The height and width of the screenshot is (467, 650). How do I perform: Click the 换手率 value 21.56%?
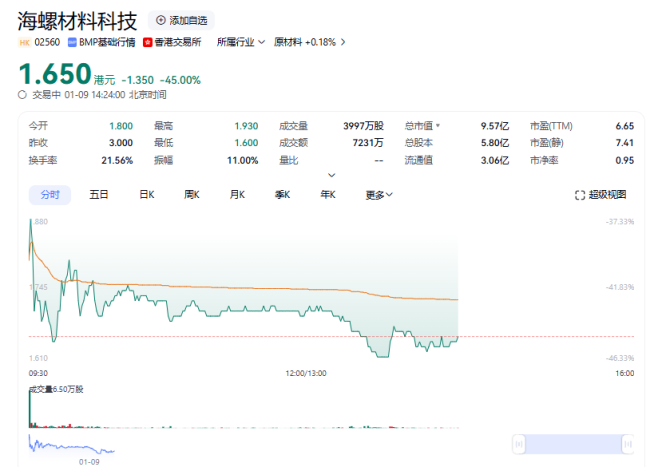[x=117, y=160]
